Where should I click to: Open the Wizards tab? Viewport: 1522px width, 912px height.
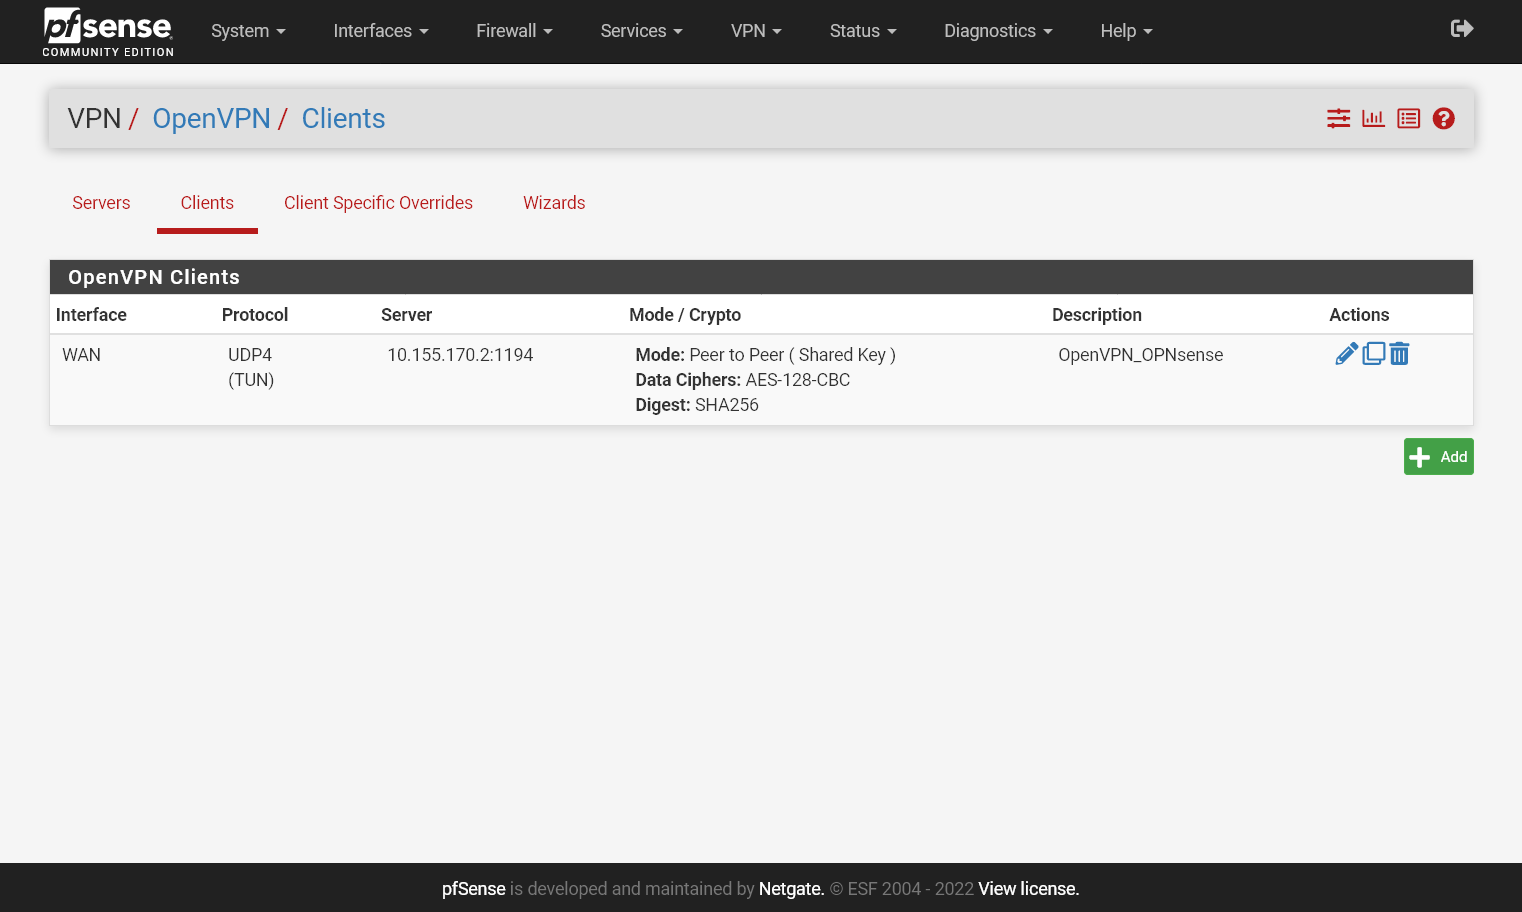point(554,203)
